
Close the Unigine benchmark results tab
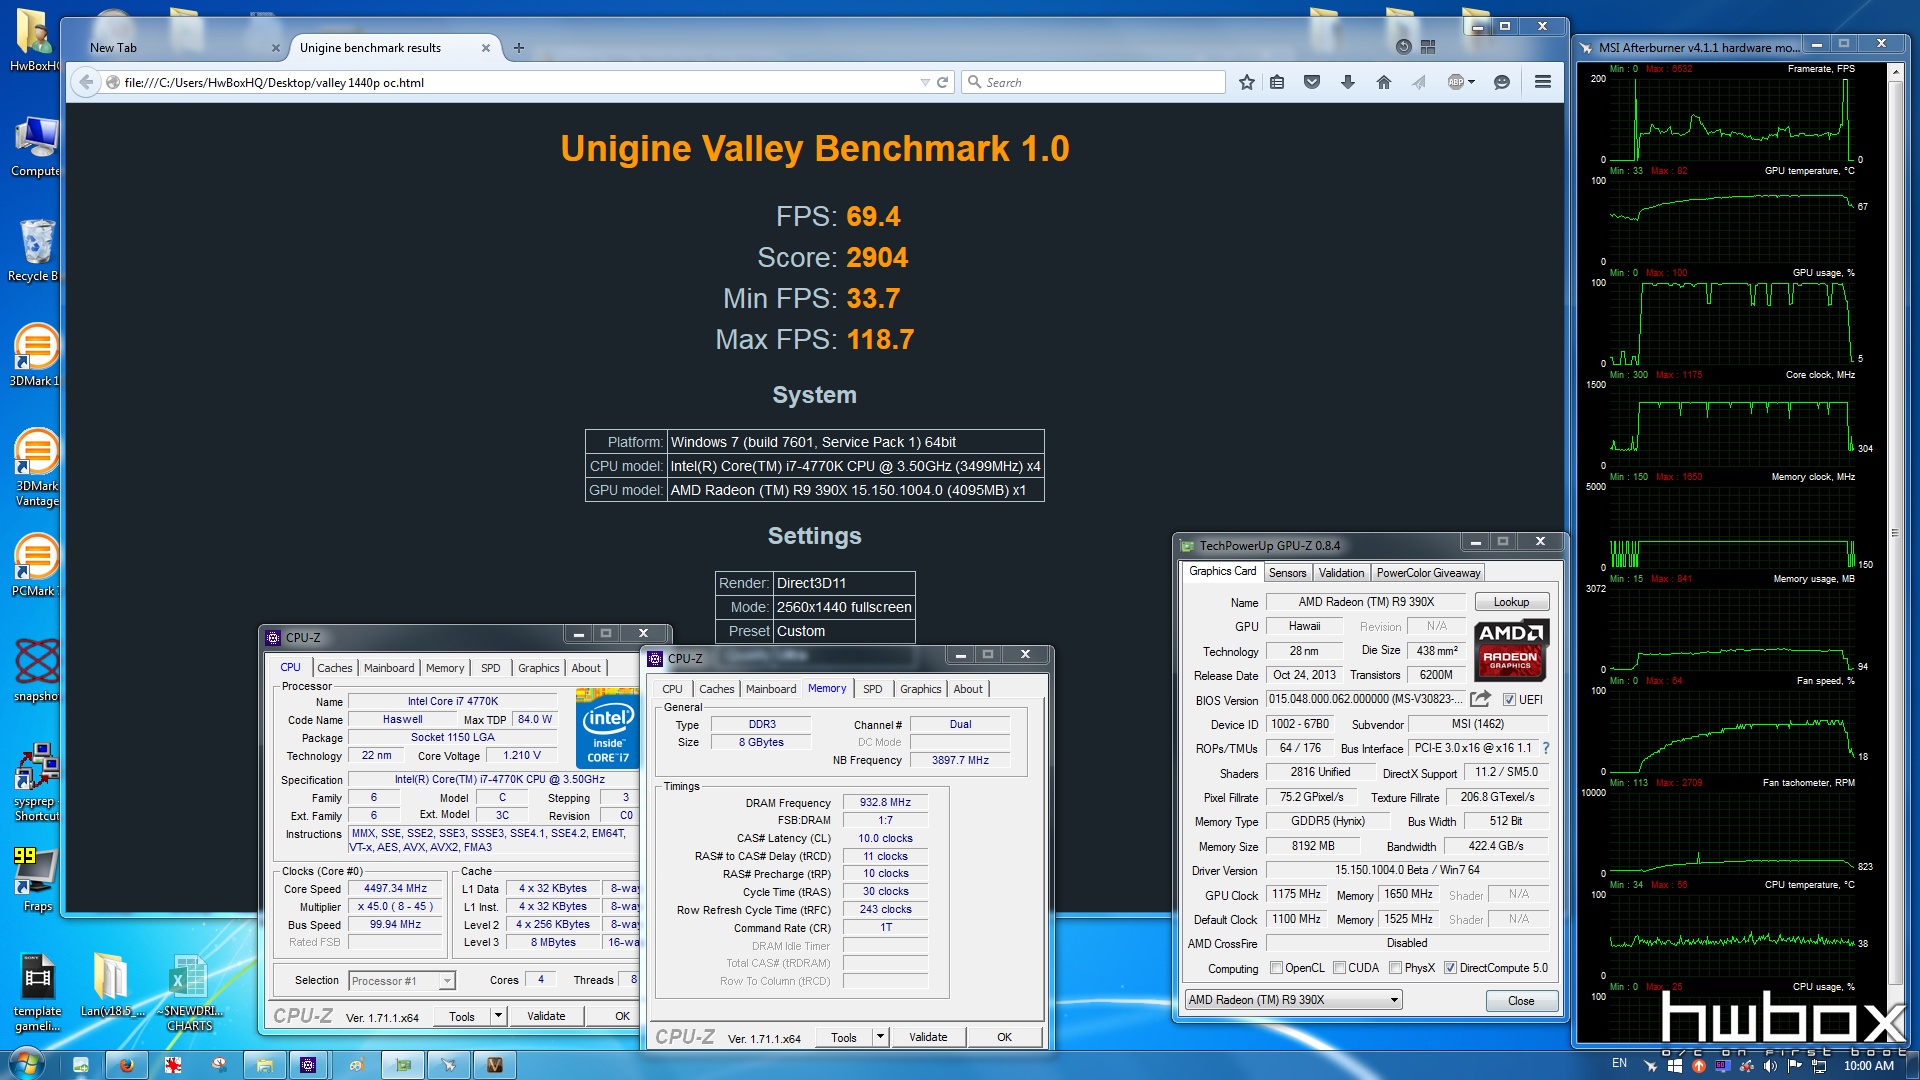[x=486, y=47]
